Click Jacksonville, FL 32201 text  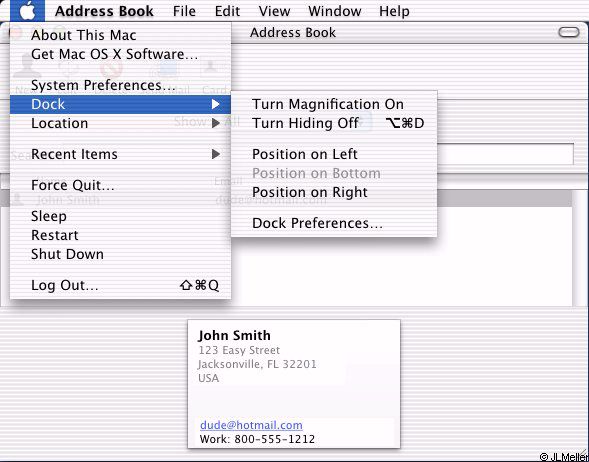257,364
